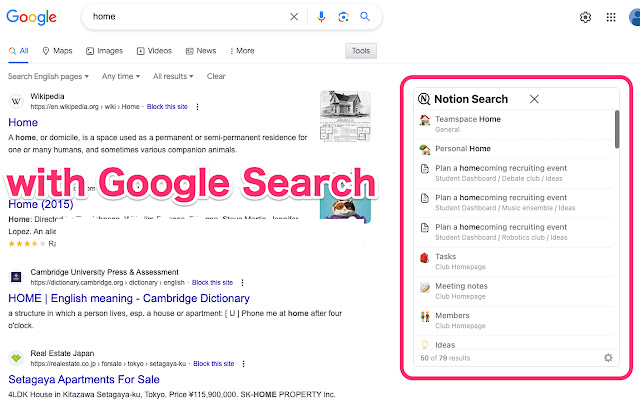This screenshot has width=640, height=400.
Task: Open Members page in Club Homepage
Action: pyautogui.click(x=515, y=320)
